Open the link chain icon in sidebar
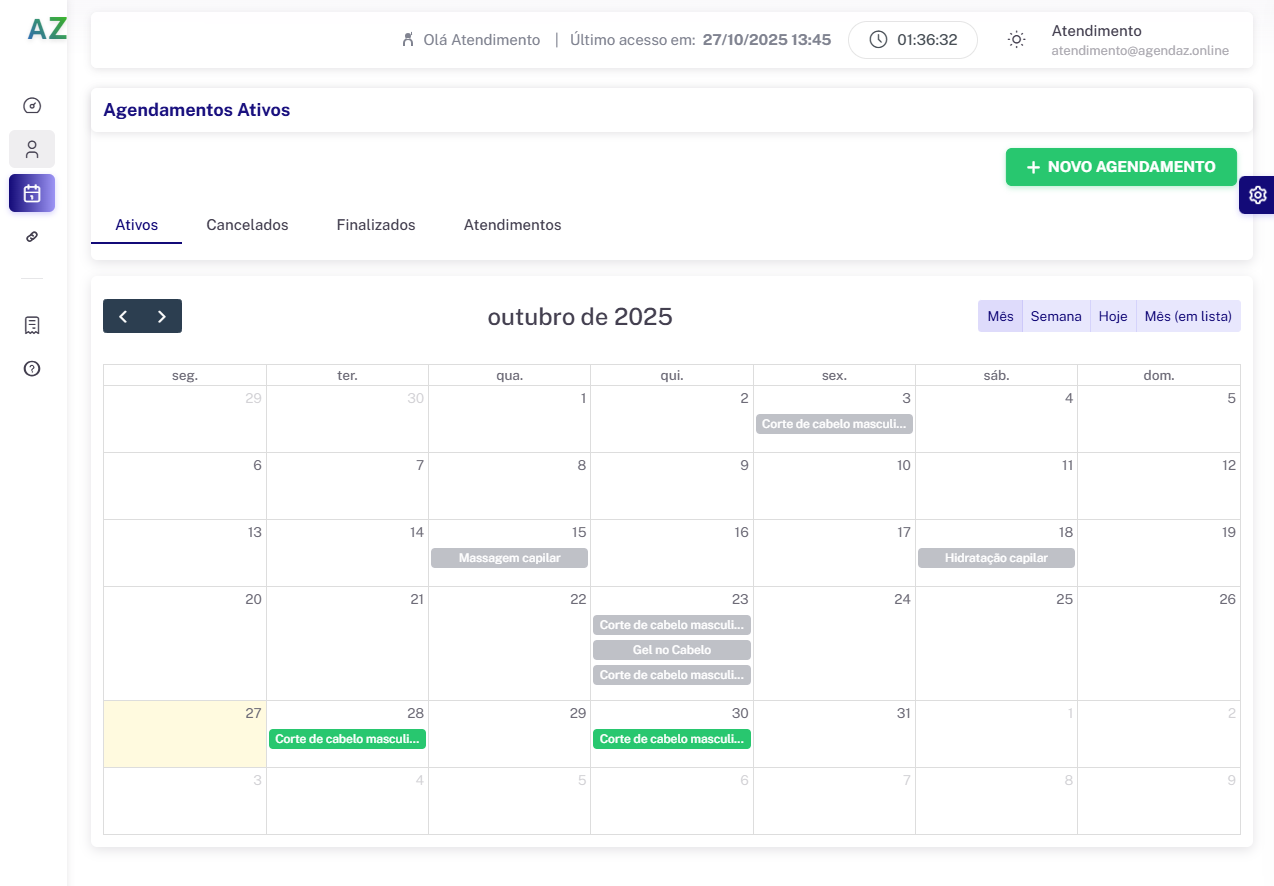The image size is (1274, 886). tap(32, 237)
